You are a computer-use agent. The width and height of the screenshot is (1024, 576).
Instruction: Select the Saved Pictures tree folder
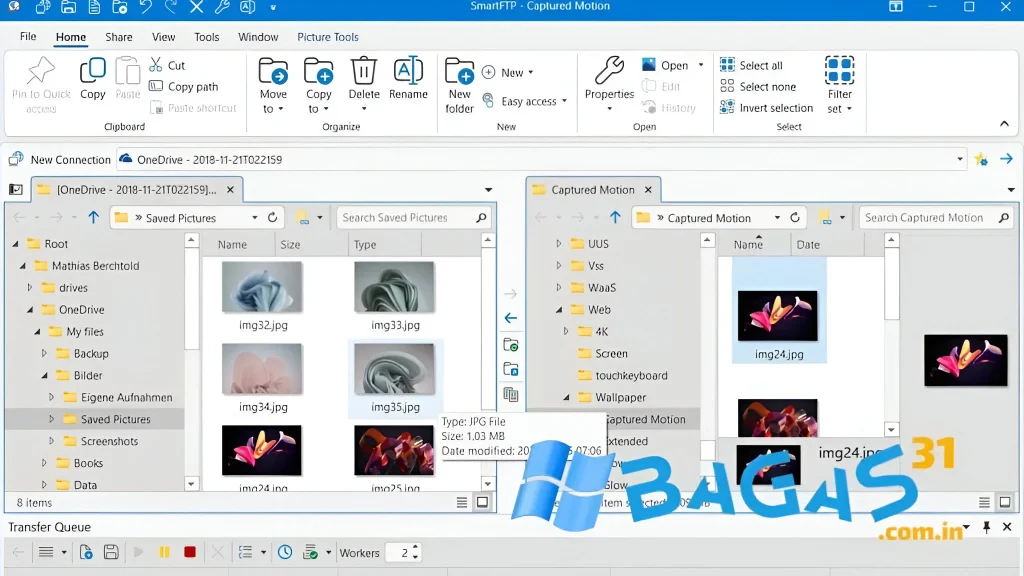coord(116,419)
